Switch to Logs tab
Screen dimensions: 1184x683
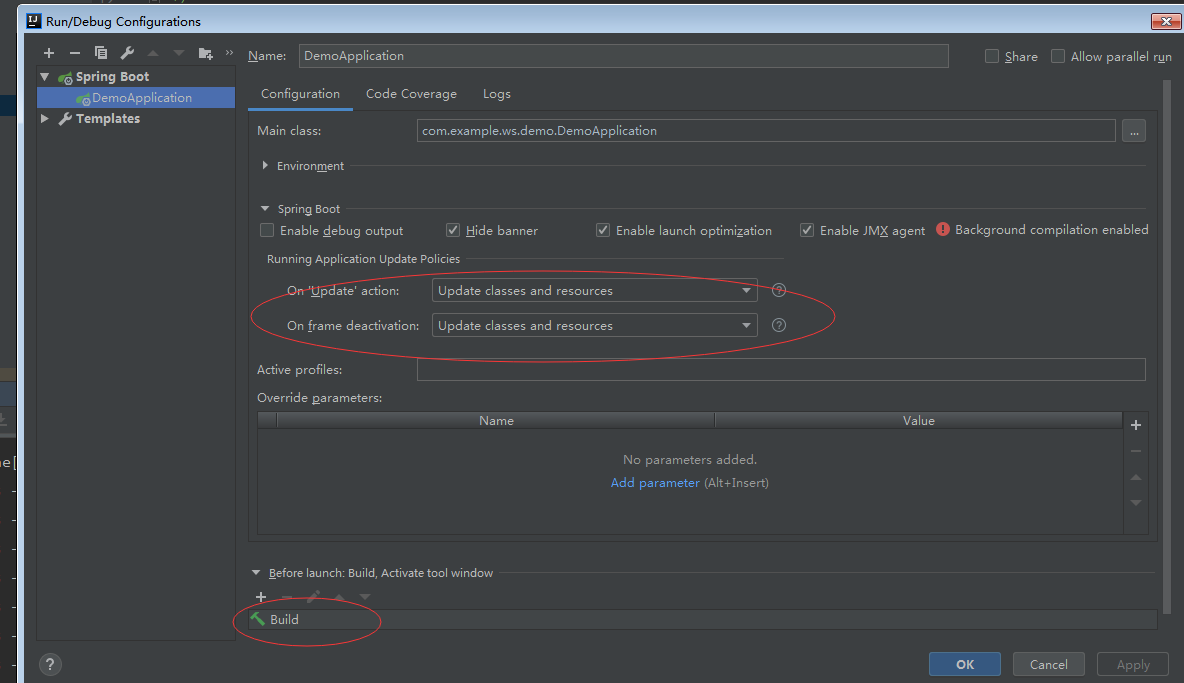[x=497, y=94]
